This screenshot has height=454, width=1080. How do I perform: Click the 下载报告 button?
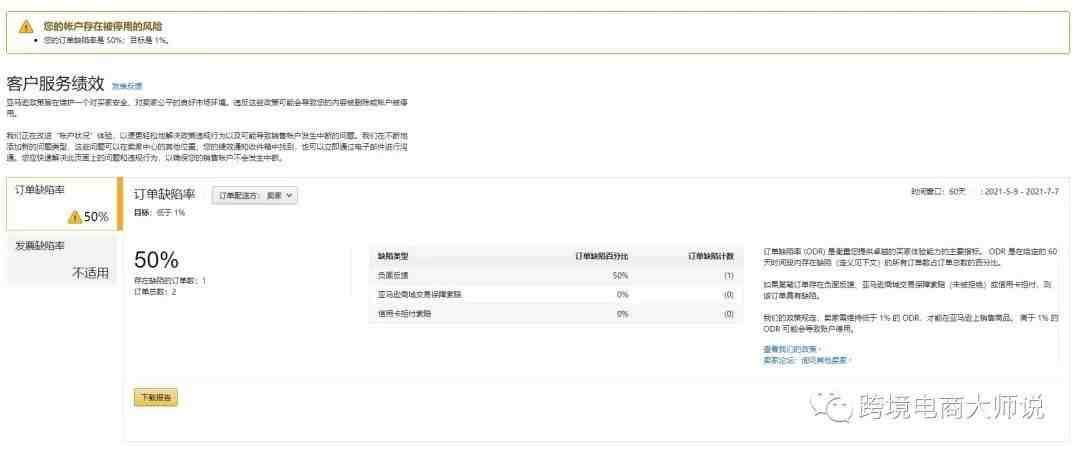pyautogui.click(x=155, y=398)
